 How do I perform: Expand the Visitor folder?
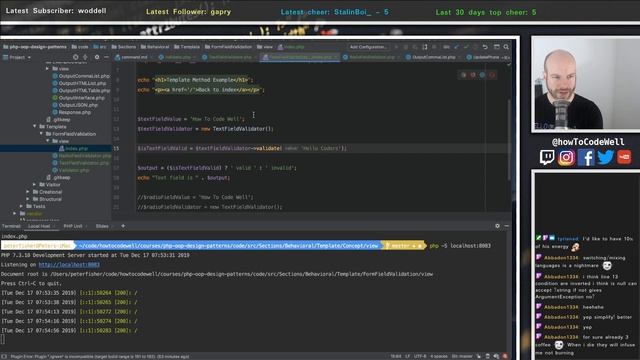click(x=34, y=184)
